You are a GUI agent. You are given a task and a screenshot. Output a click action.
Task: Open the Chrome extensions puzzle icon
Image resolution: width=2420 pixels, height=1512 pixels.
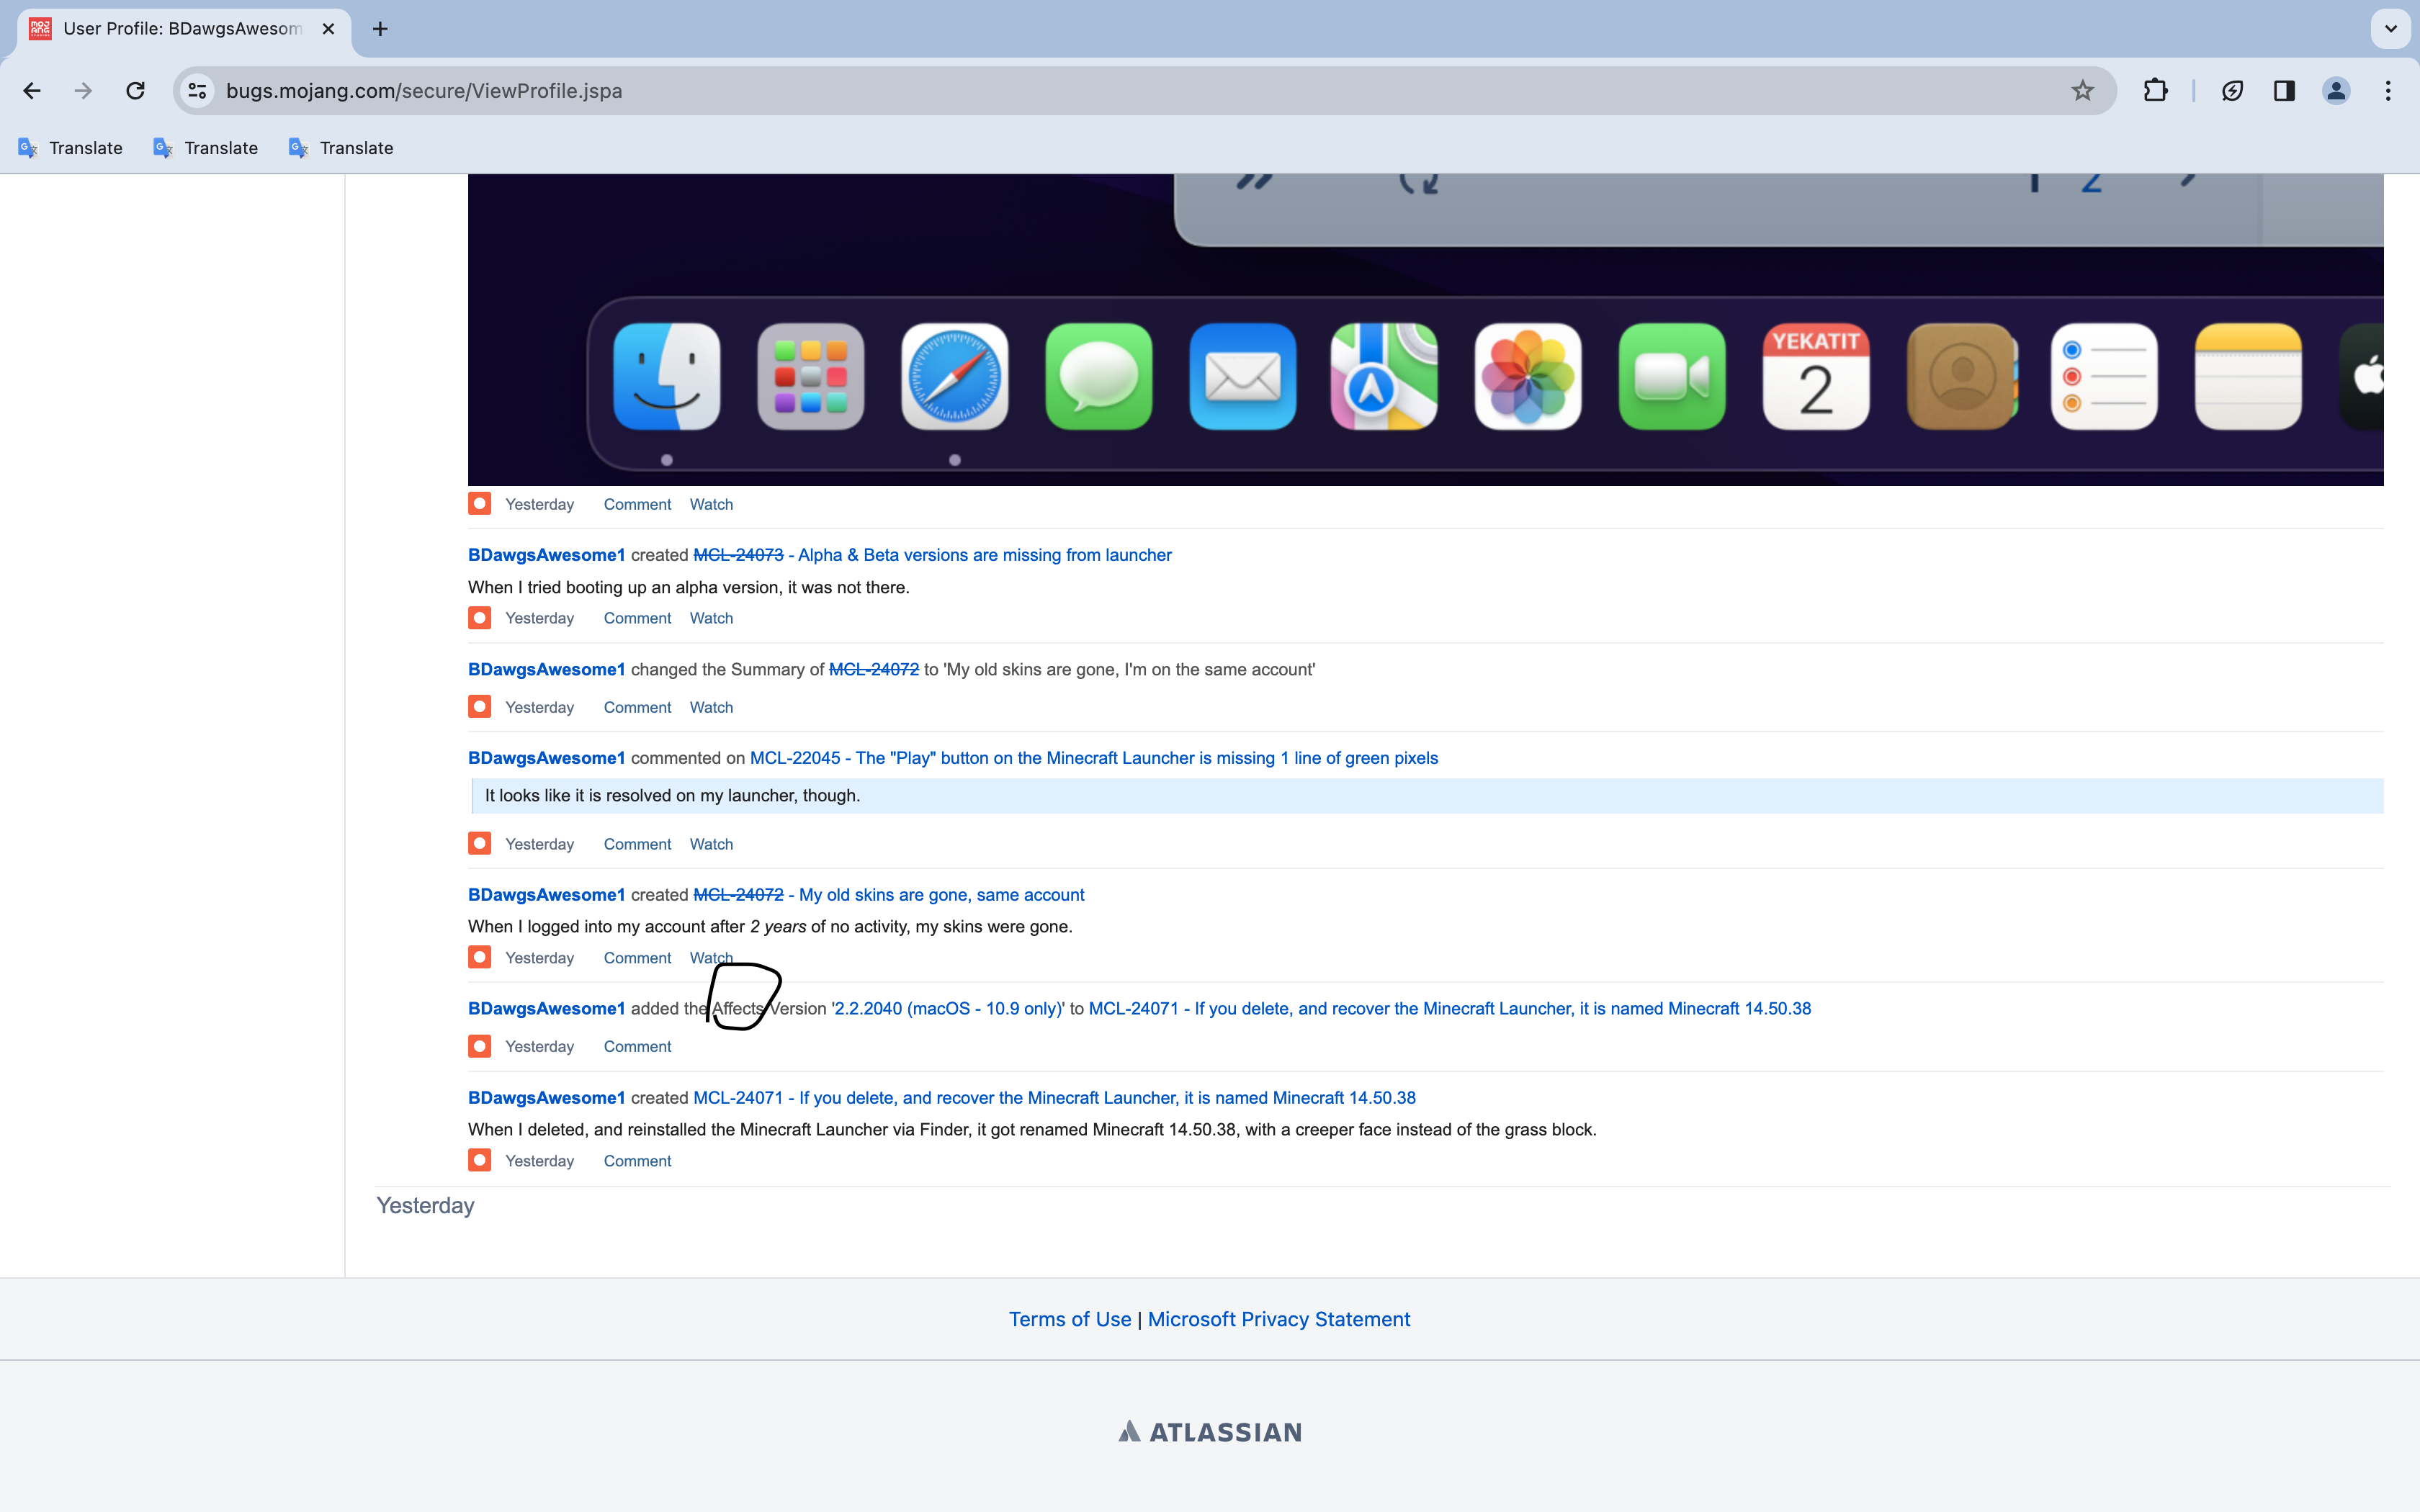click(x=2155, y=91)
